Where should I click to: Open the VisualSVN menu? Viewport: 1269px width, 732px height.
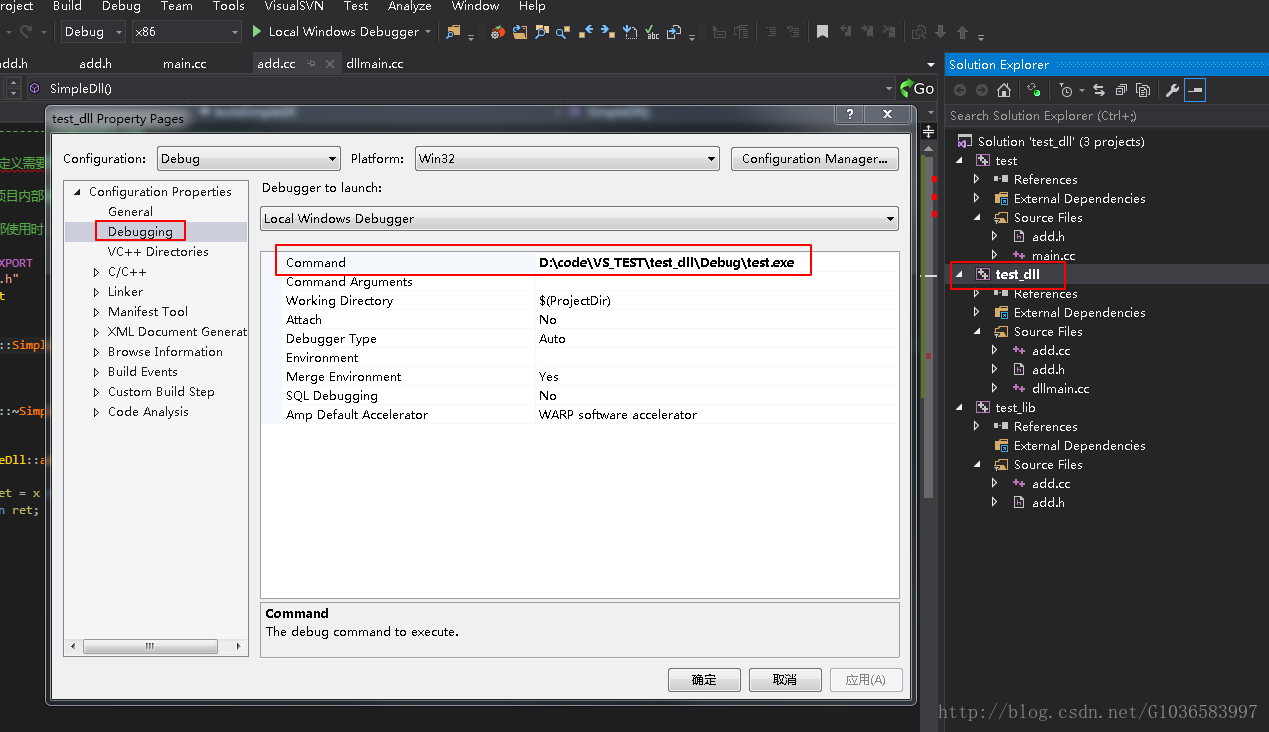tap(295, 6)
